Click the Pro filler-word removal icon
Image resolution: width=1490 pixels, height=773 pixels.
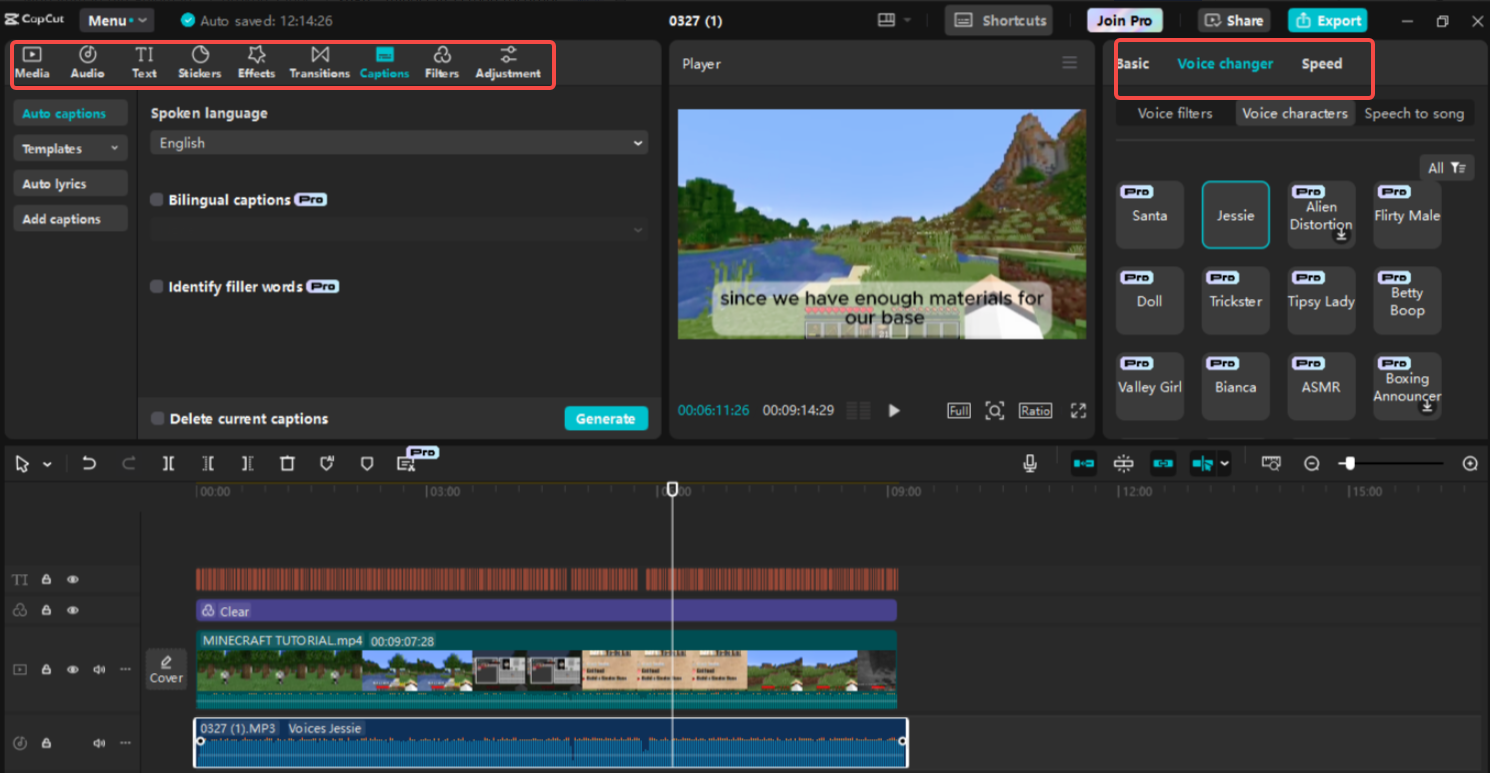coord(407,464)
